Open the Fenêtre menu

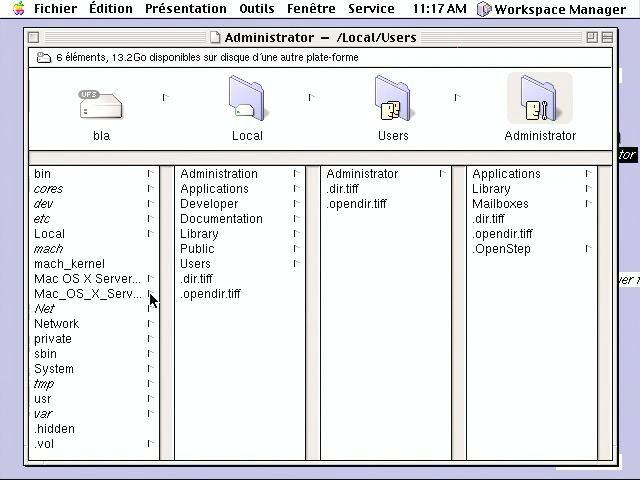click(311, 9)
